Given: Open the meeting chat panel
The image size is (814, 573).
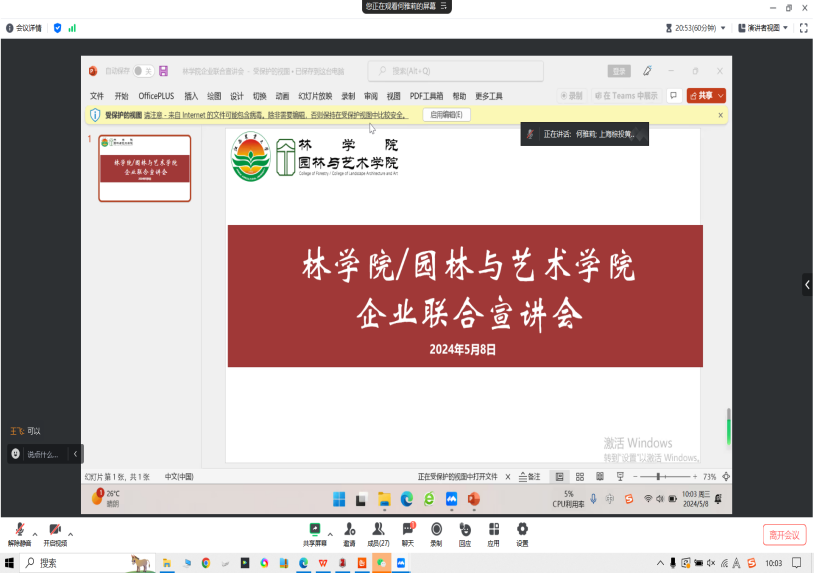Looking at the screenshot, I should pyautogui.click(x=408, y=530).
